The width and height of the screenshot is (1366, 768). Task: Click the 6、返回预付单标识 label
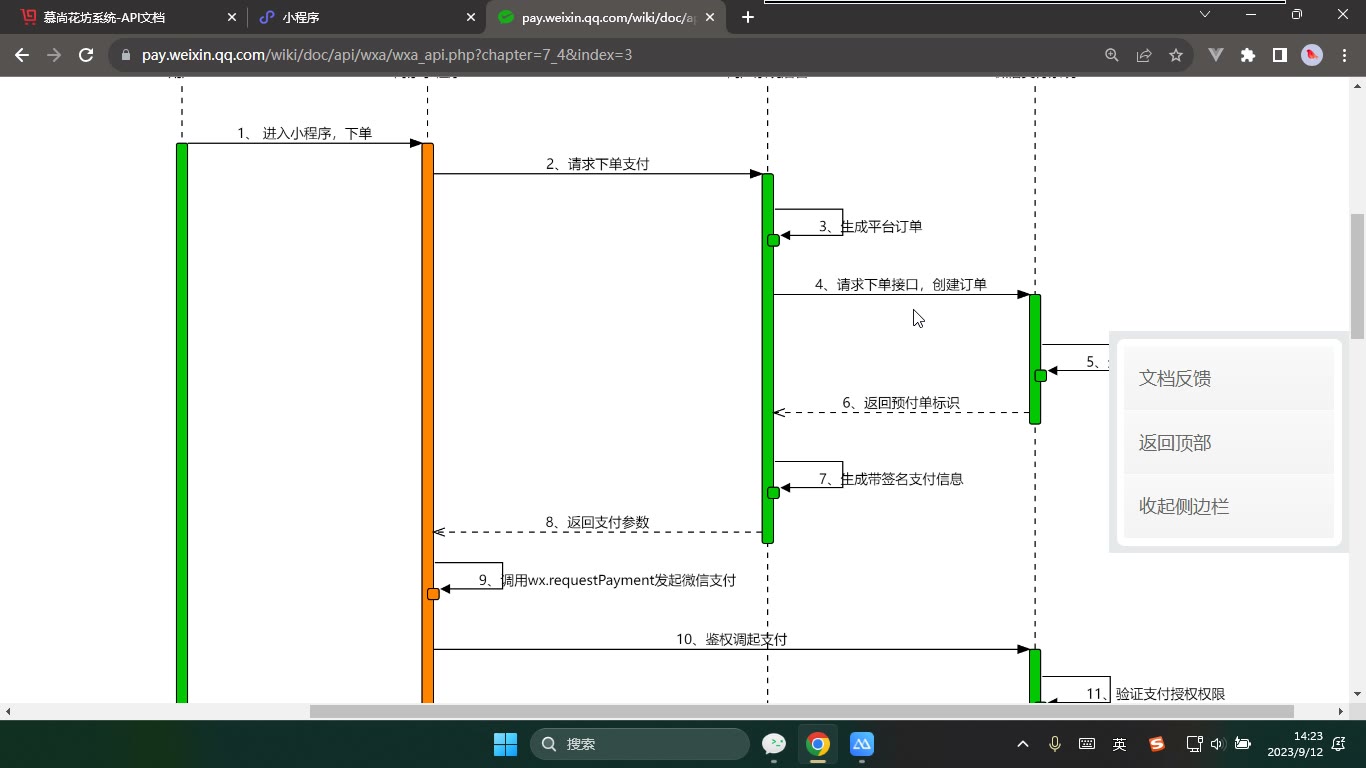click(901, 403)
